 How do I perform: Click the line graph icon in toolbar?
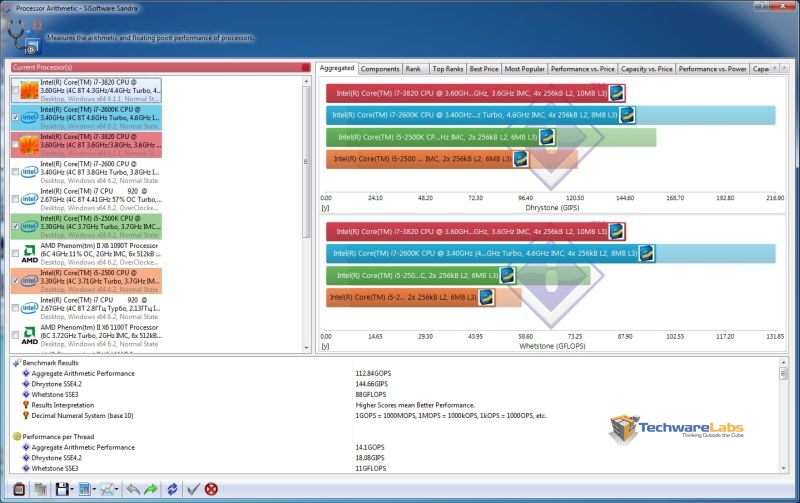(107, 490)
